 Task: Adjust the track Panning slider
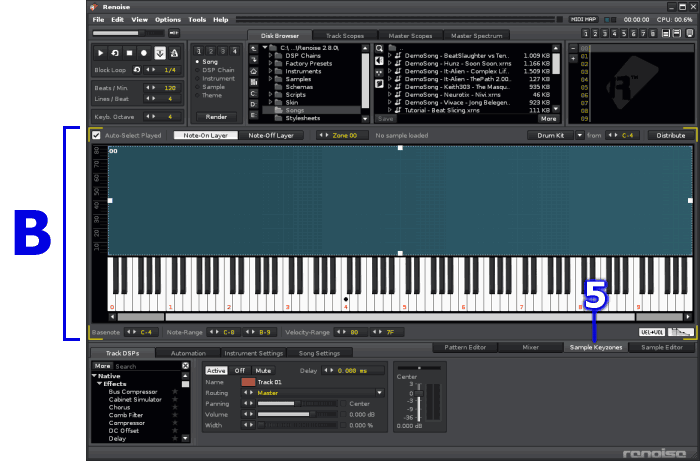[x=297, y=404]
